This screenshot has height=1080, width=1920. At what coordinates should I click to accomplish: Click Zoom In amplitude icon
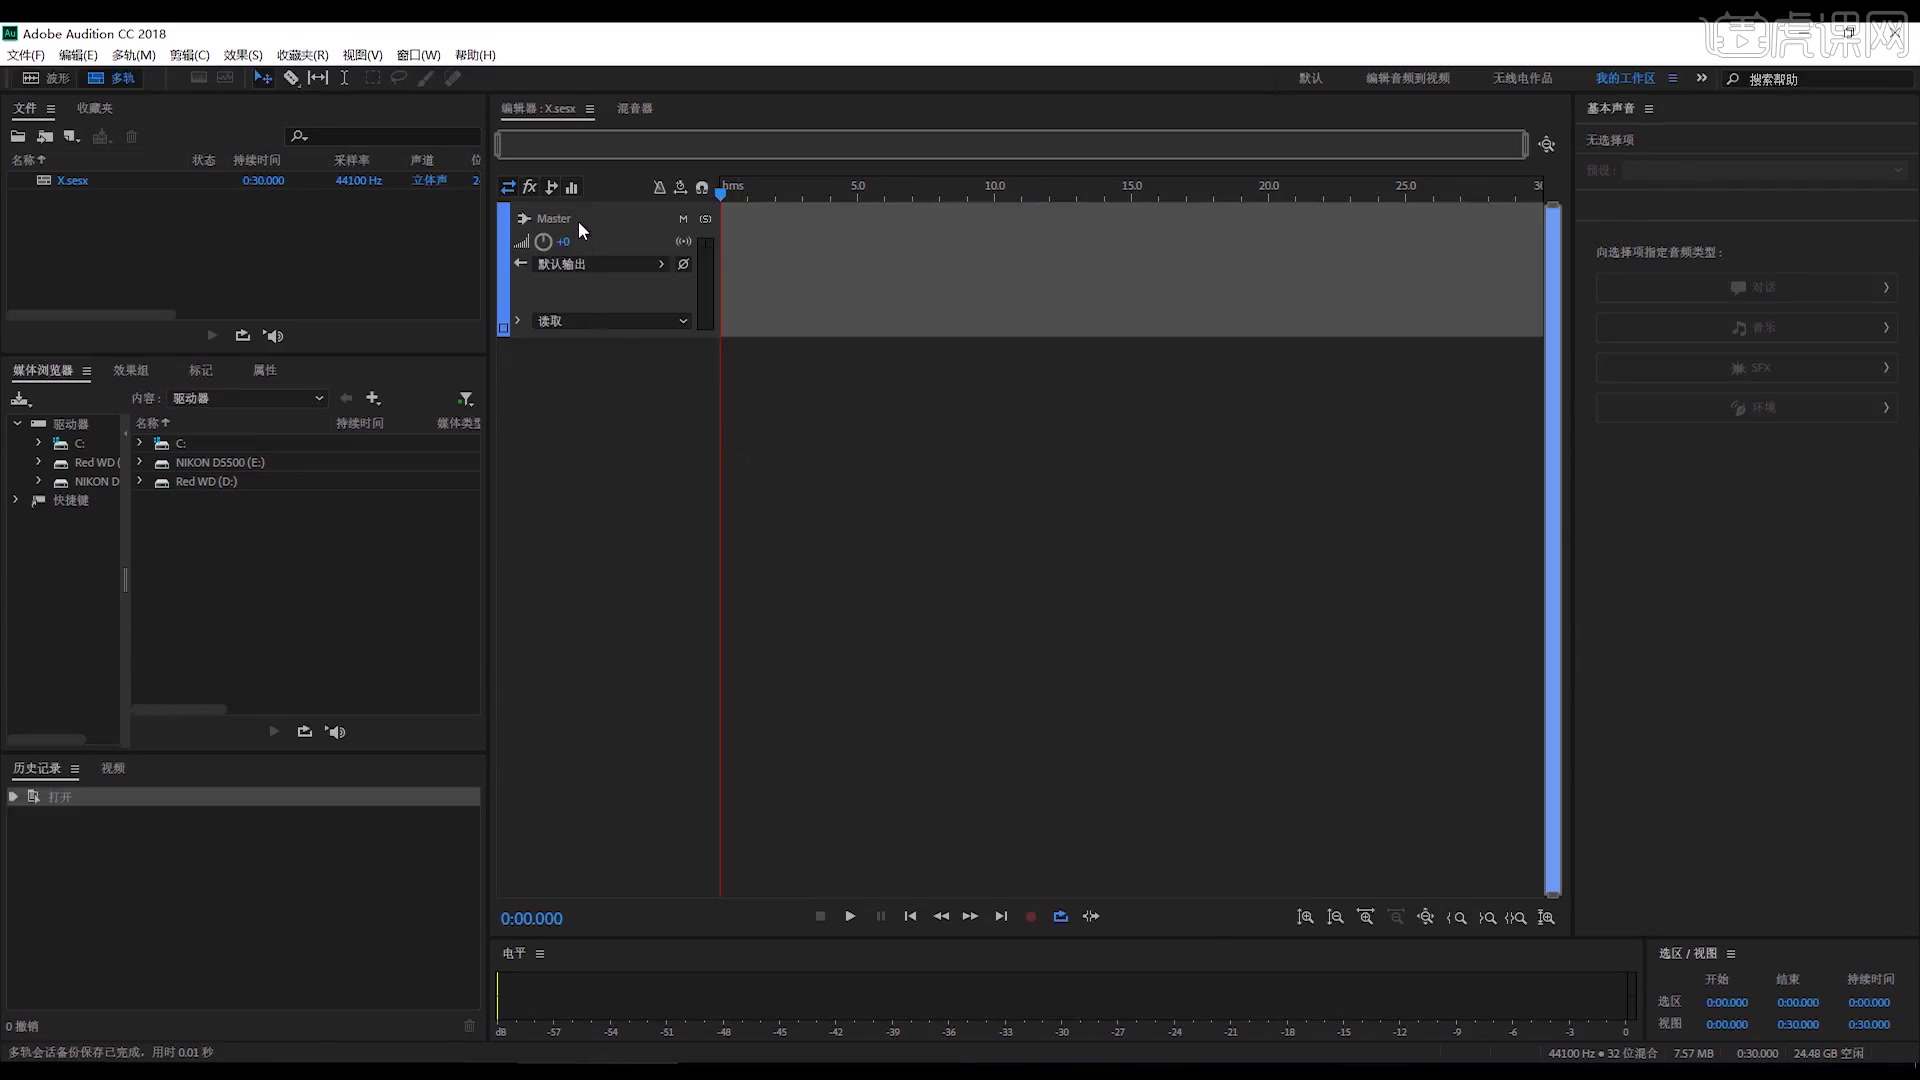(1305, 917)
